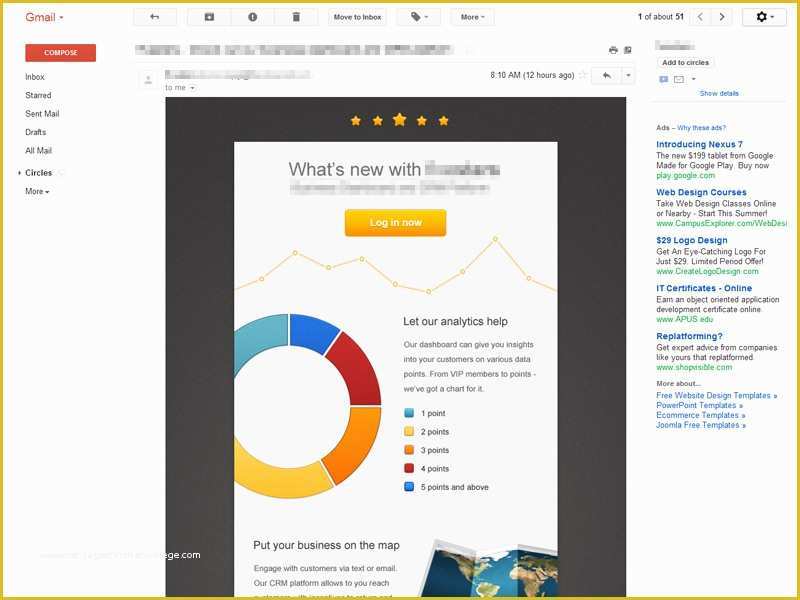Click Show details link
The height and width of the screenshot is (600, 800).
point(719,93)
